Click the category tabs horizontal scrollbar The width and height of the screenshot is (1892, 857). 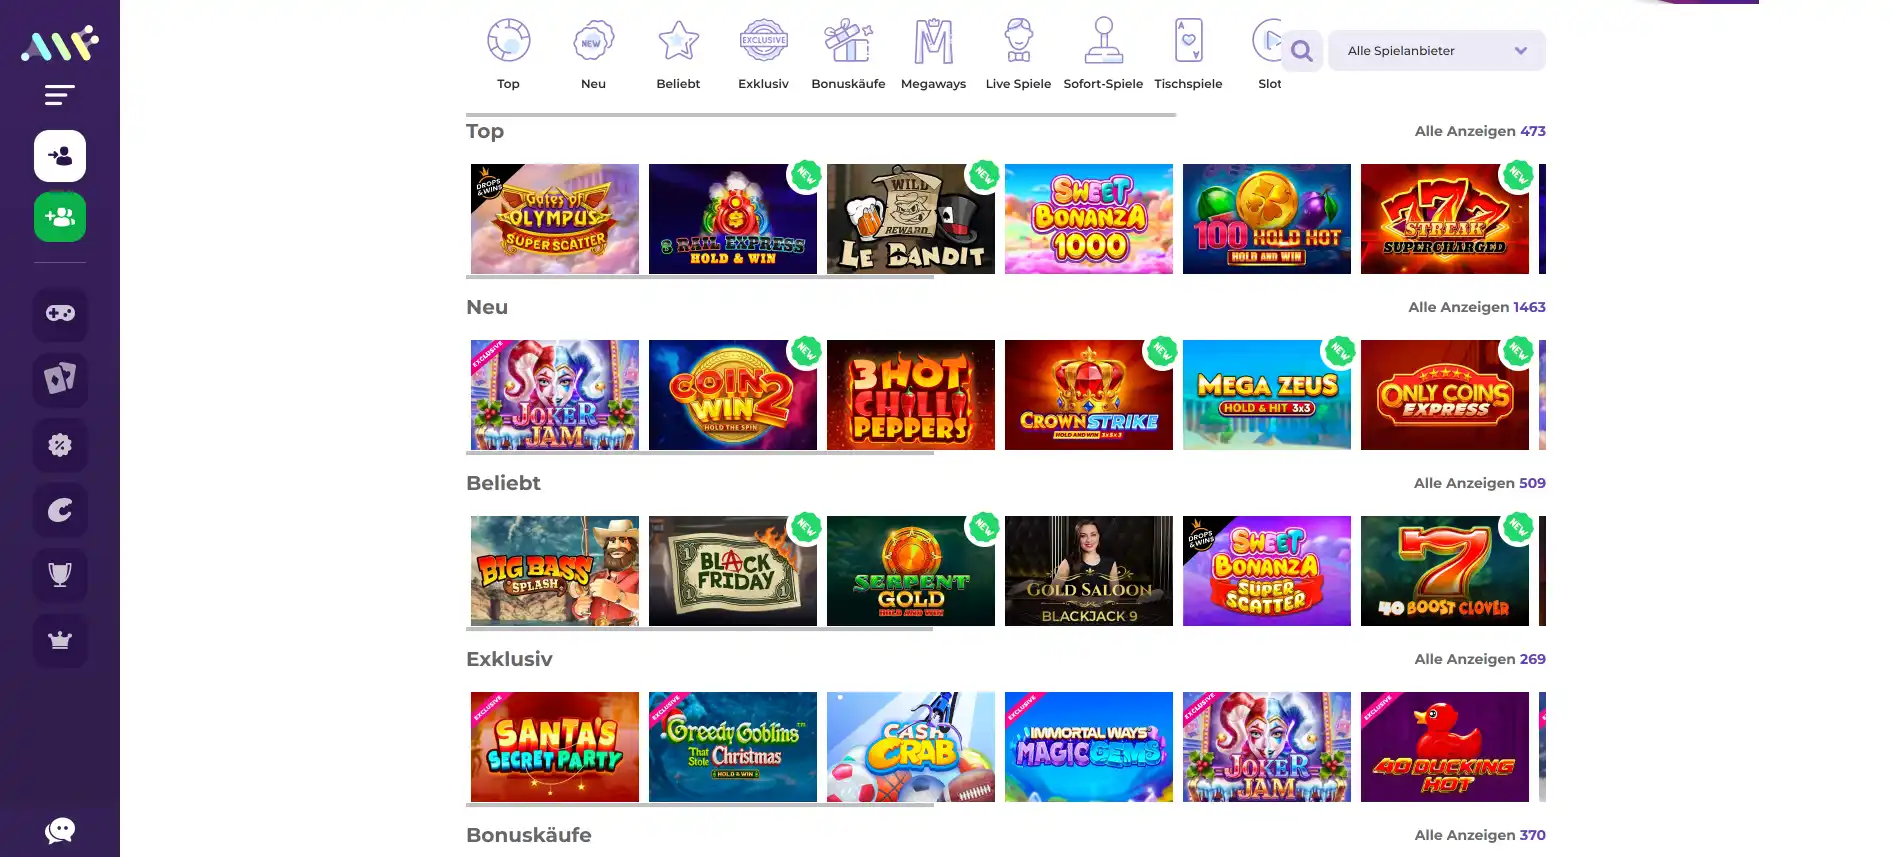click(x=821, y=115)
